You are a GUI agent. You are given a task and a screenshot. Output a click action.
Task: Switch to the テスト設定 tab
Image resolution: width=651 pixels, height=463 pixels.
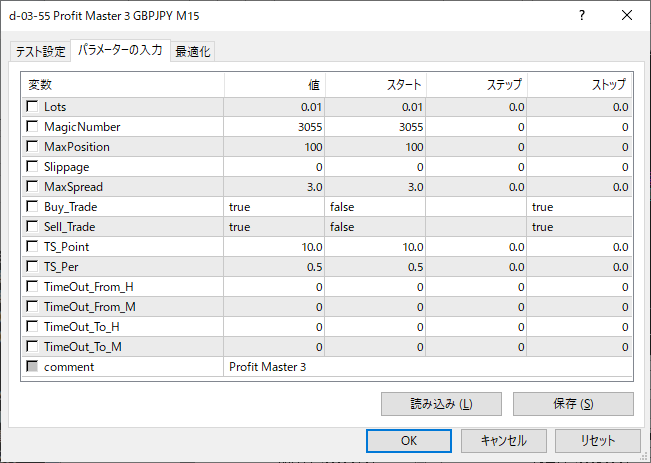point(40,52)
